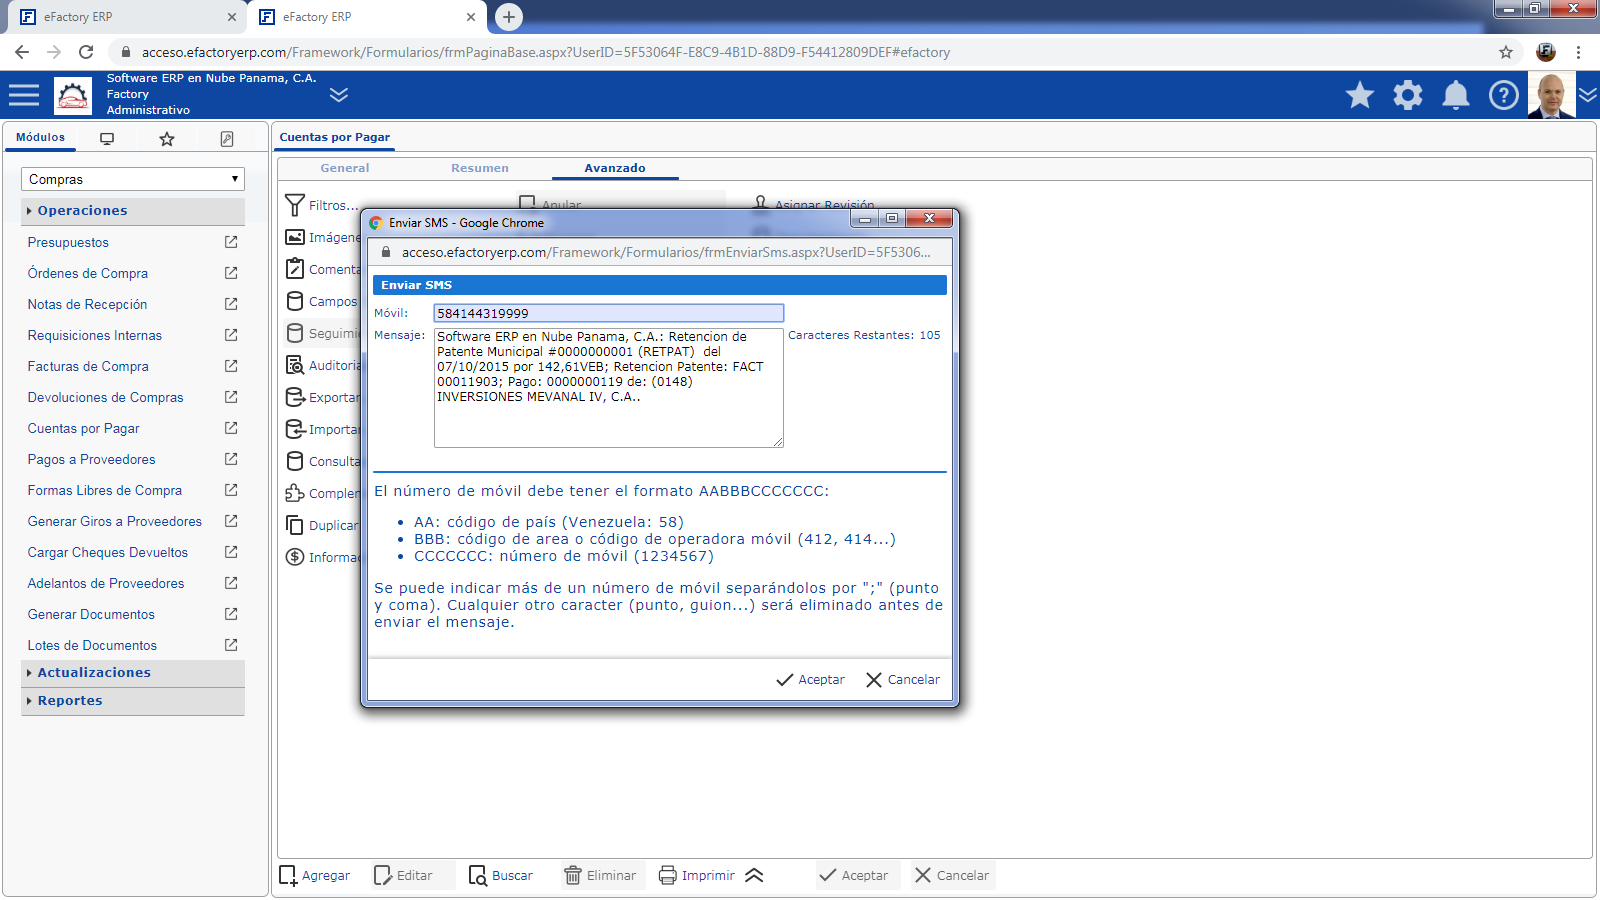Viewport: 1600px width, 900px height.
Task: Select the Módulos tab
Action: pyautogui.click(x=40, y=138)
